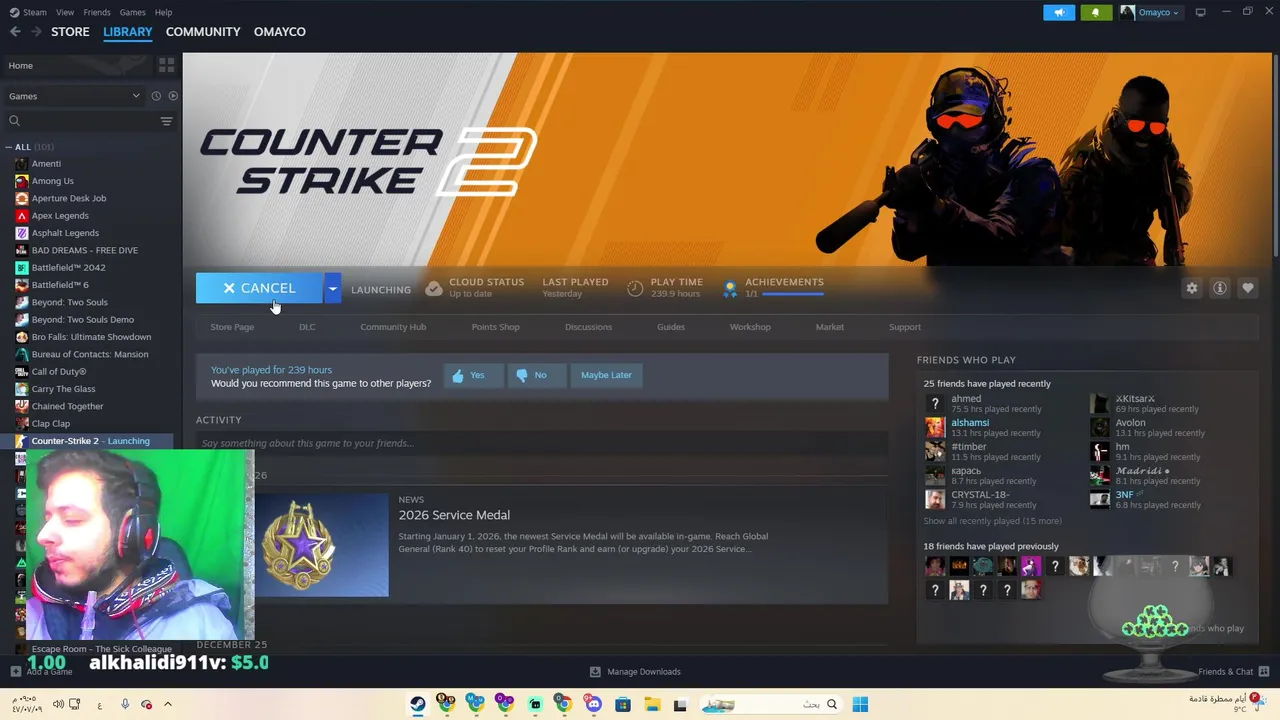Open Counter-Strike 2 settings gear
The width and height of the screenshot is (1280, 720).
tap(1192, 288)
